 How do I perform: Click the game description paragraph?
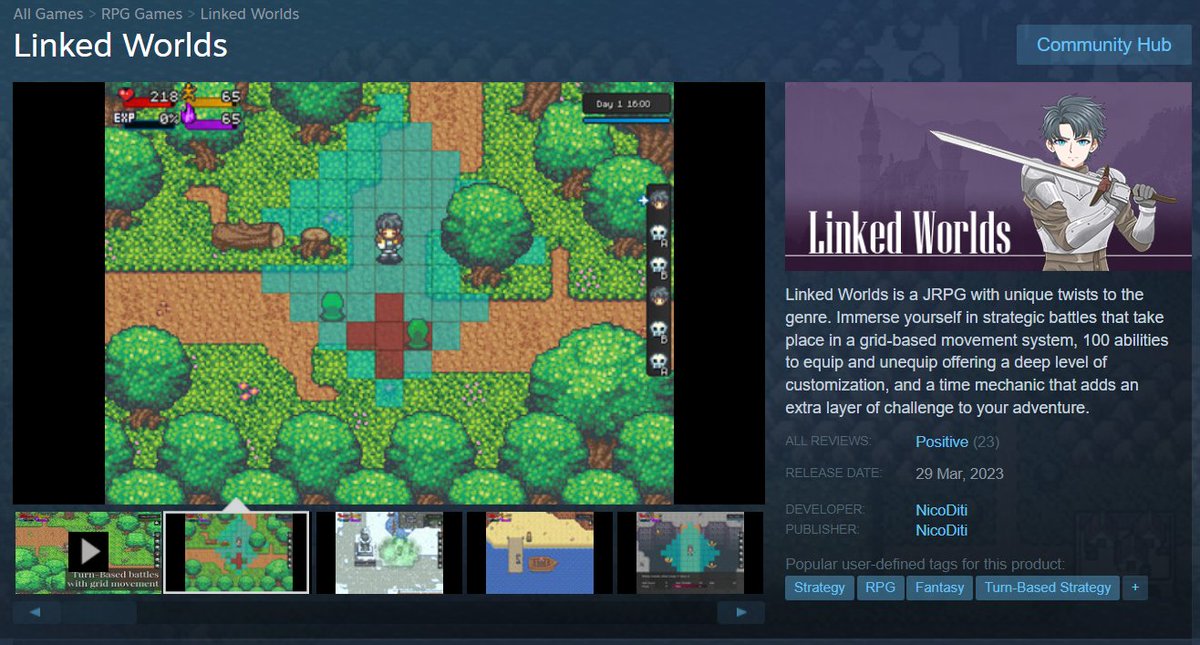coord(977,352)
